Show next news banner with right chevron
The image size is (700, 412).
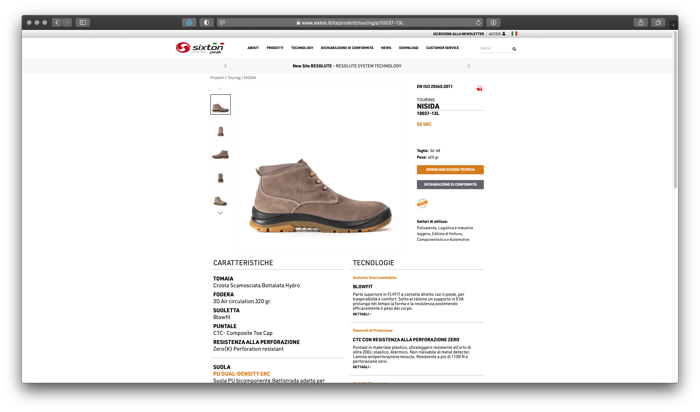coord(468,66)
